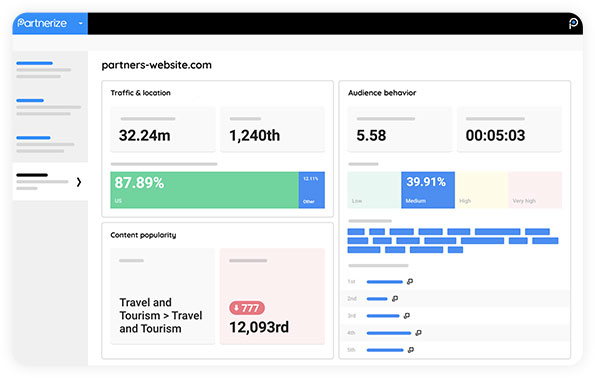Click the Traffic & location panel title
Viewport: 595px width, 378px height.
point(140,93)
